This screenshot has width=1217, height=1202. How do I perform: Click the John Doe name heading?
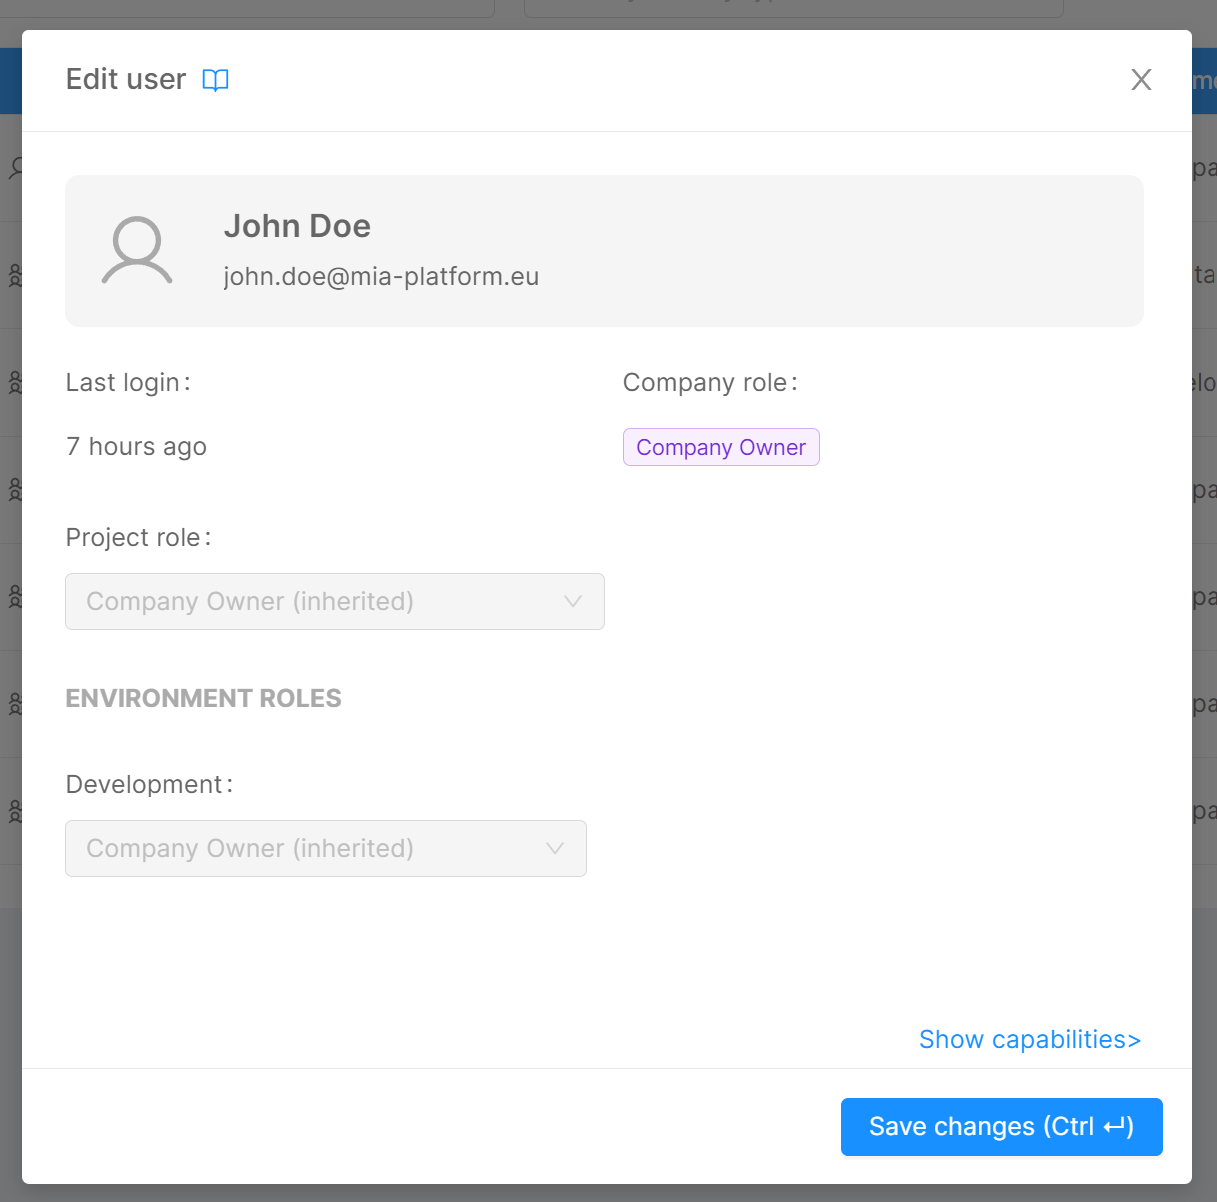(297, 226)
